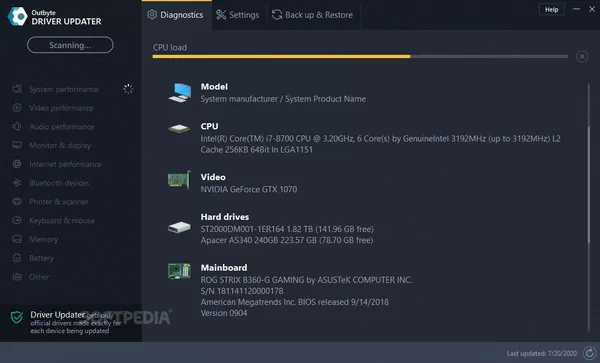This screenshot has width=600, height=363.
Task: Click the ST2000DM001-1ER164 drive line
Action: [287, 229]
